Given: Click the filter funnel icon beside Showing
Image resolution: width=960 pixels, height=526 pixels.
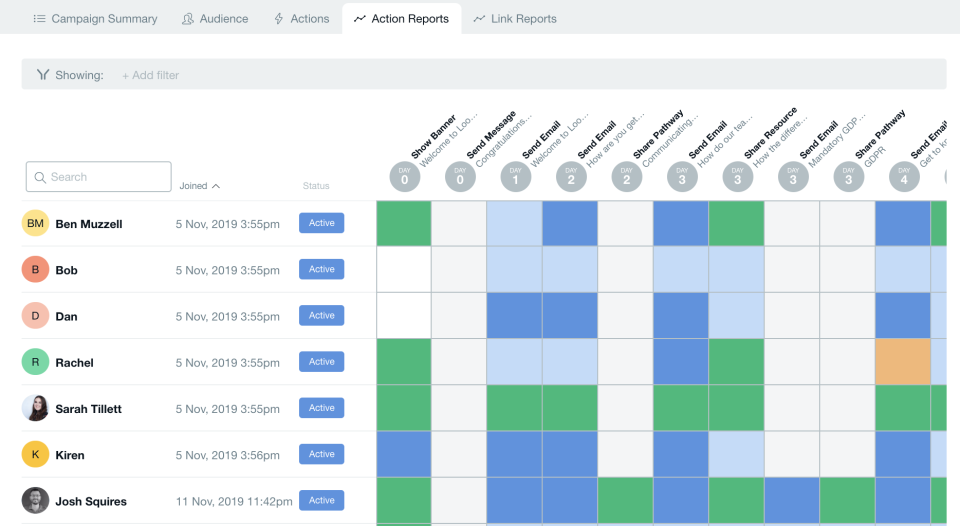Looking at the screenshot, I should [x=43, y=75].
